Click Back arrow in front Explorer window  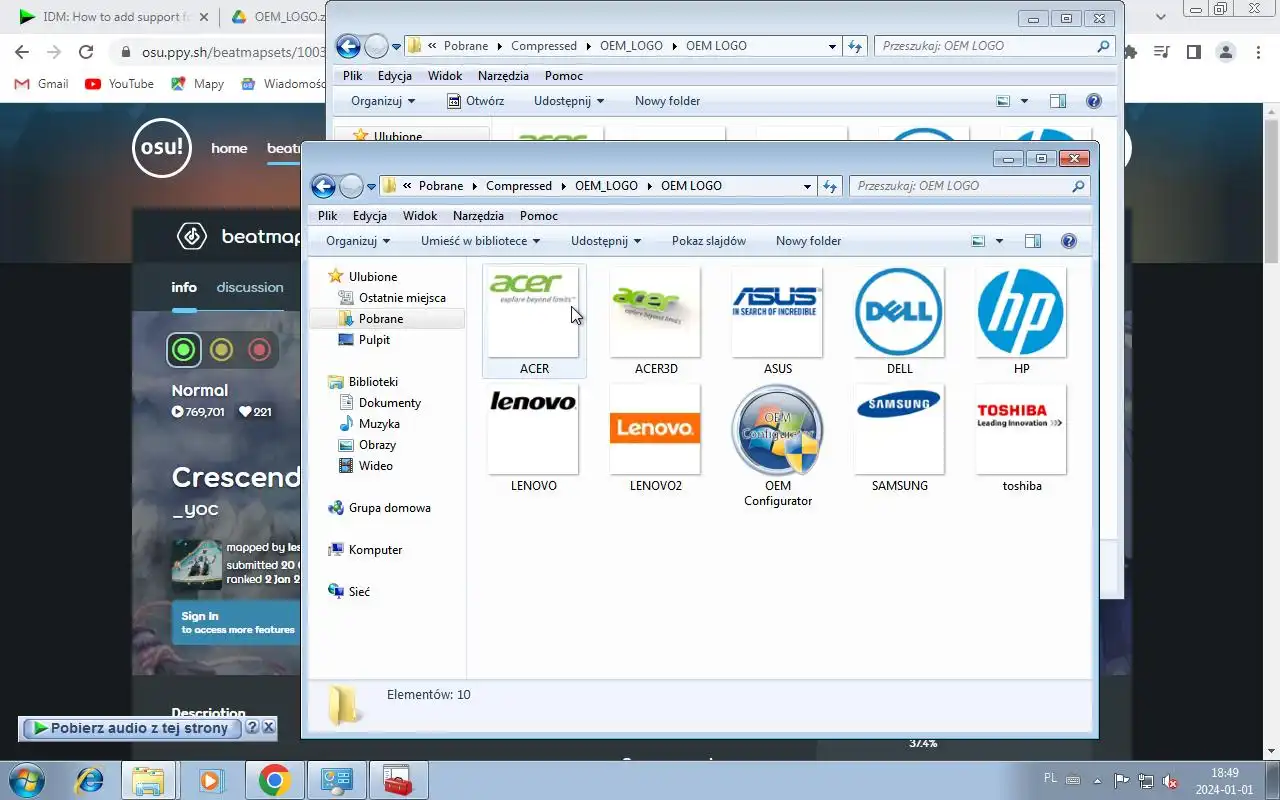pos(323,186)
